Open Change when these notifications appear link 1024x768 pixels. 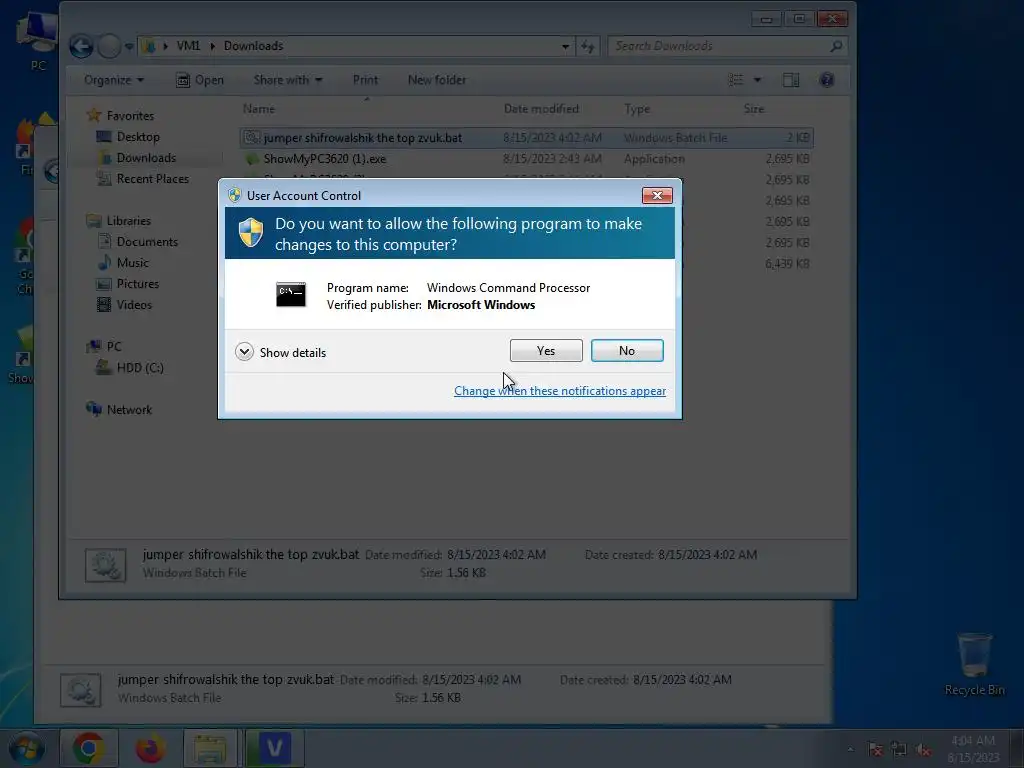pyautogui.click(x=560, y=391)
